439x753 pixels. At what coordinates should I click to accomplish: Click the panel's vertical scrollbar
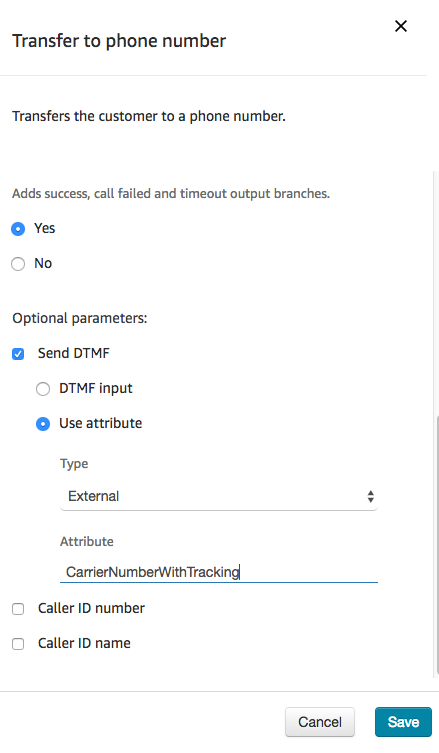coord(437,545)
